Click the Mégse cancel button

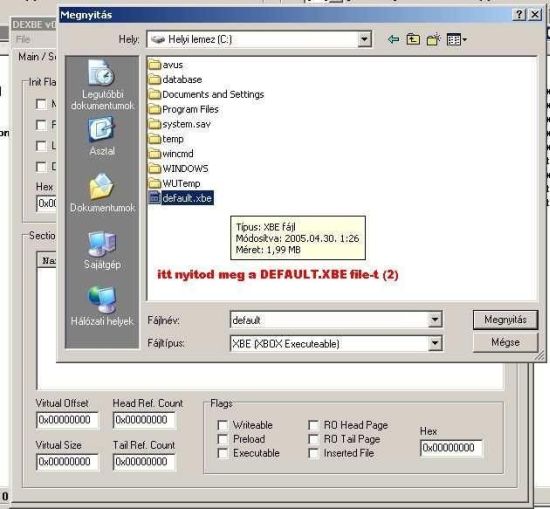(x=505, y=342)
